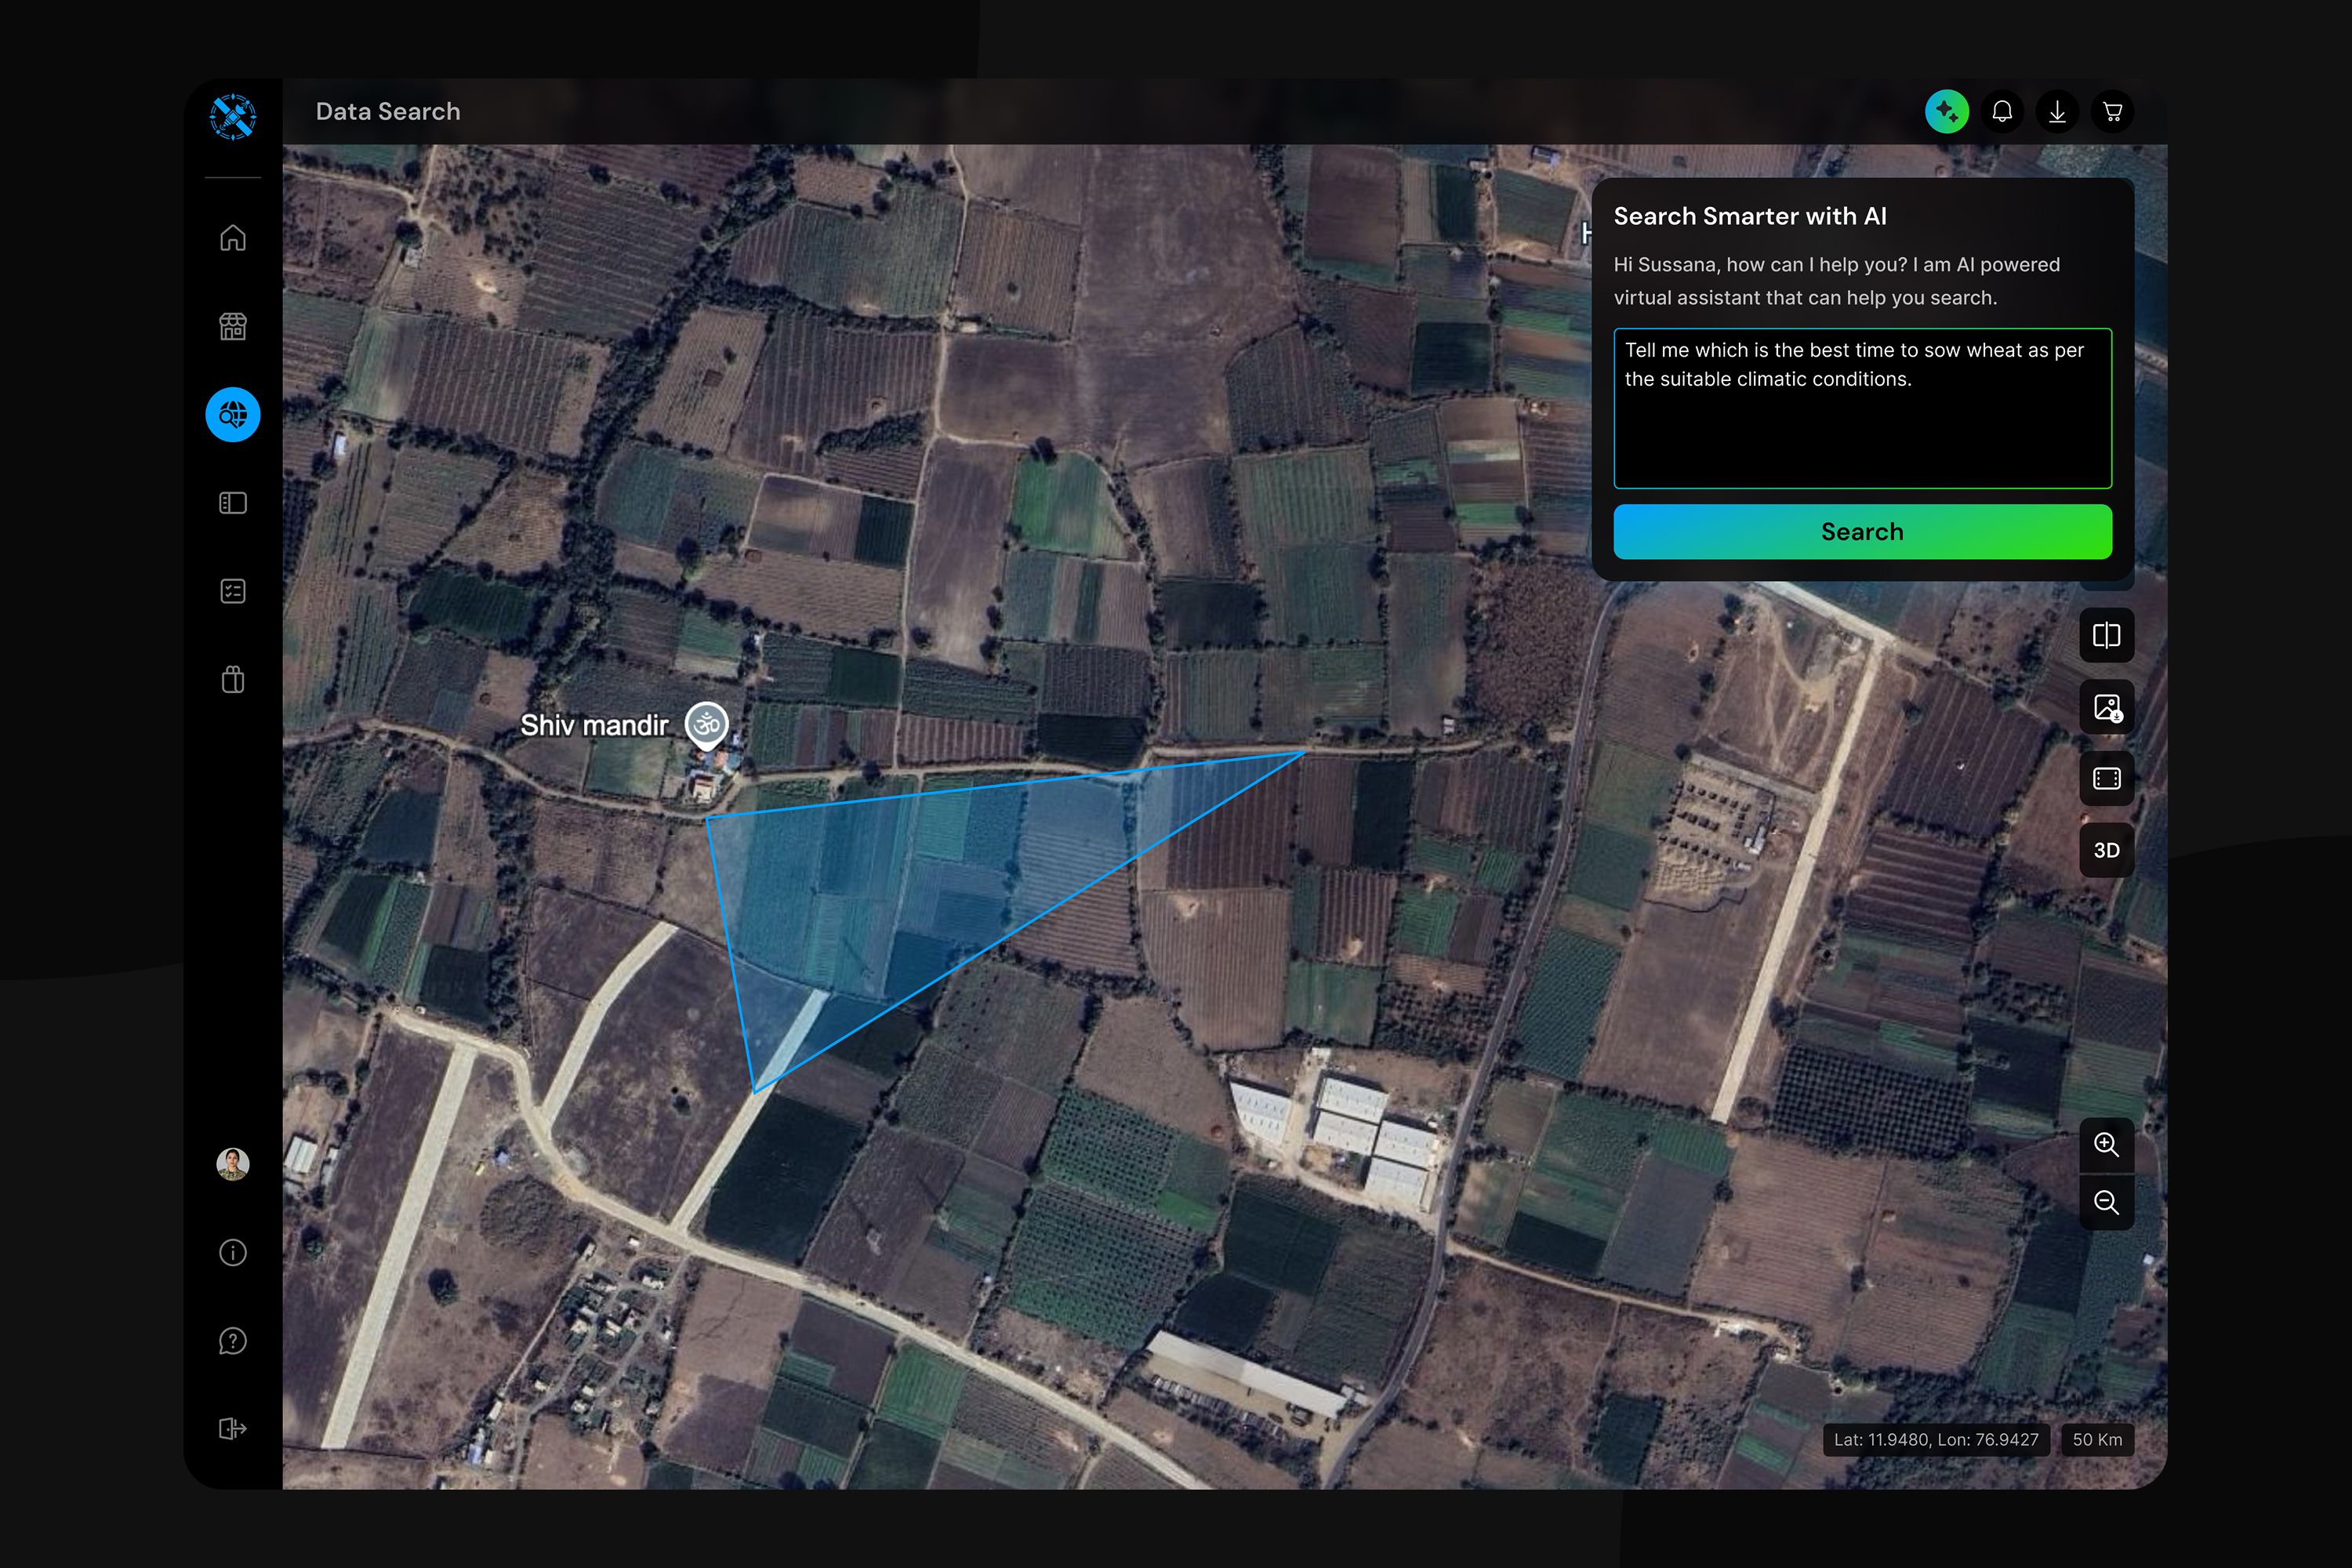Open the help question mark icon
Image resolution: width=2352 pixels, height=1568 pixels.
(x=233, y=1341)
